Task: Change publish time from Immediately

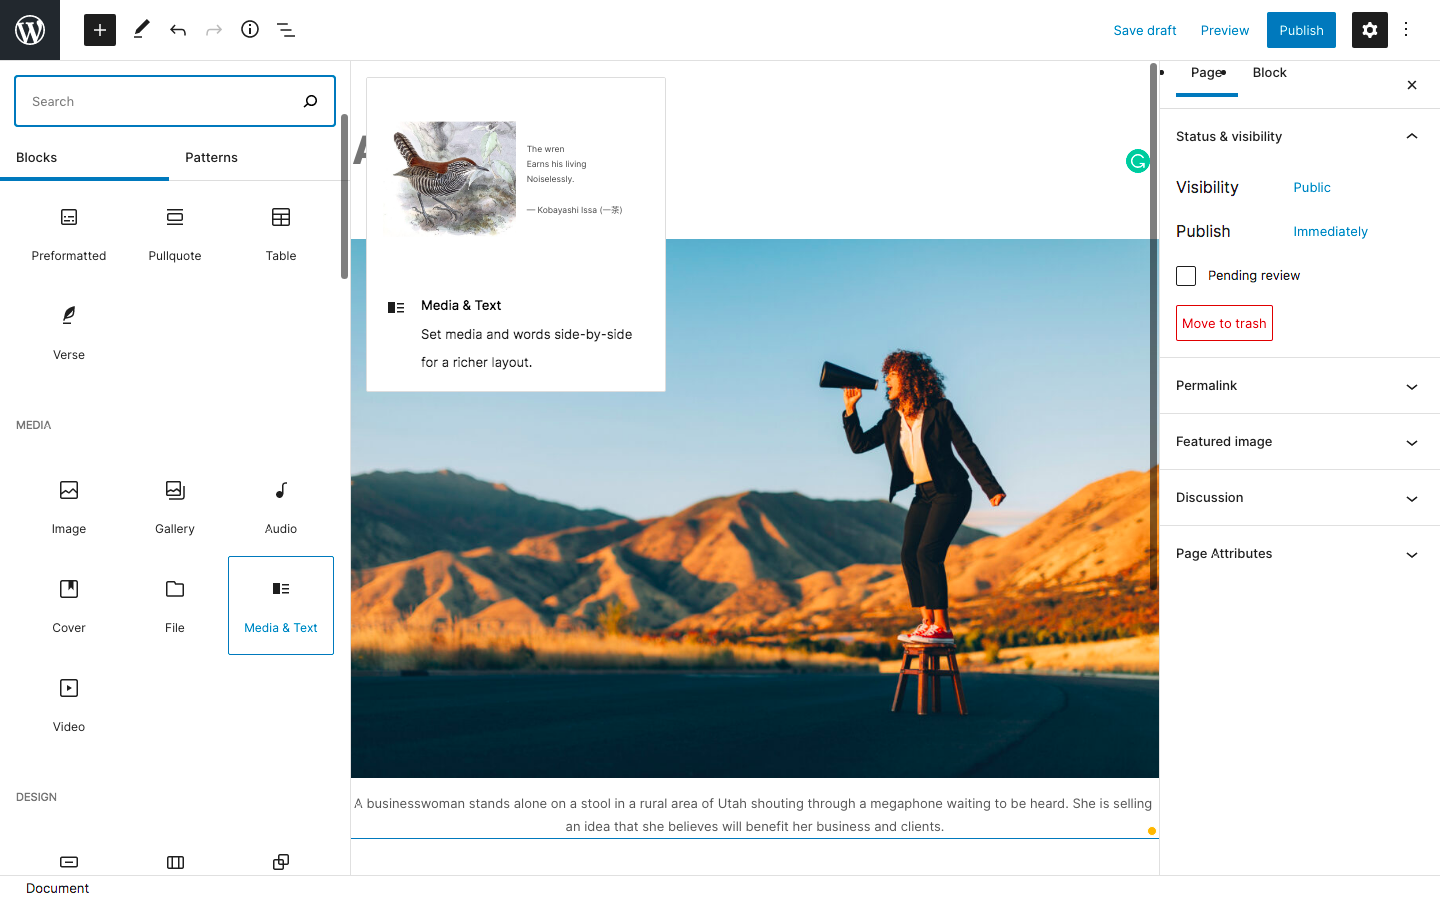Action: 1330,232
